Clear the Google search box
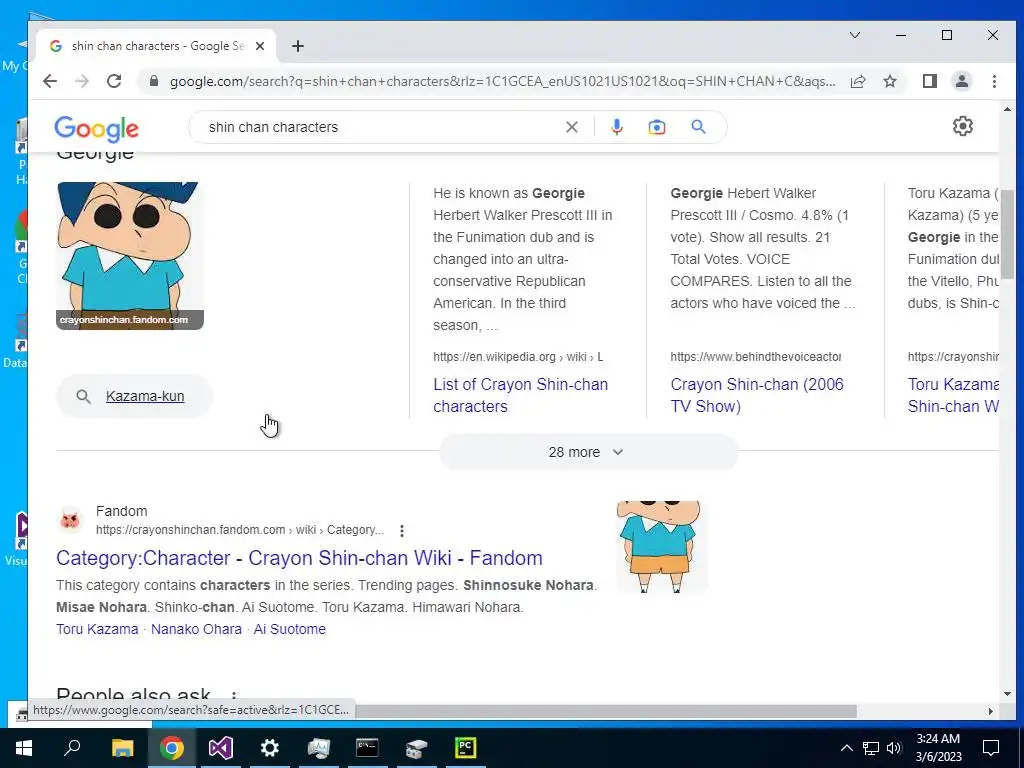This screenshot has height=768, width=1024. [x=571, y=127]
